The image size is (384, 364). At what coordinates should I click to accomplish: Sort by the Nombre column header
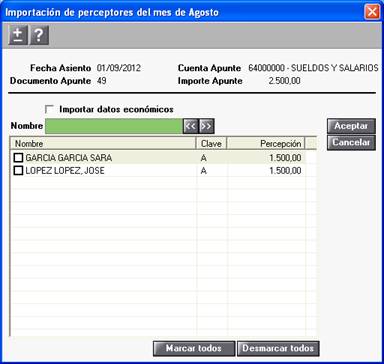(103, 144)
